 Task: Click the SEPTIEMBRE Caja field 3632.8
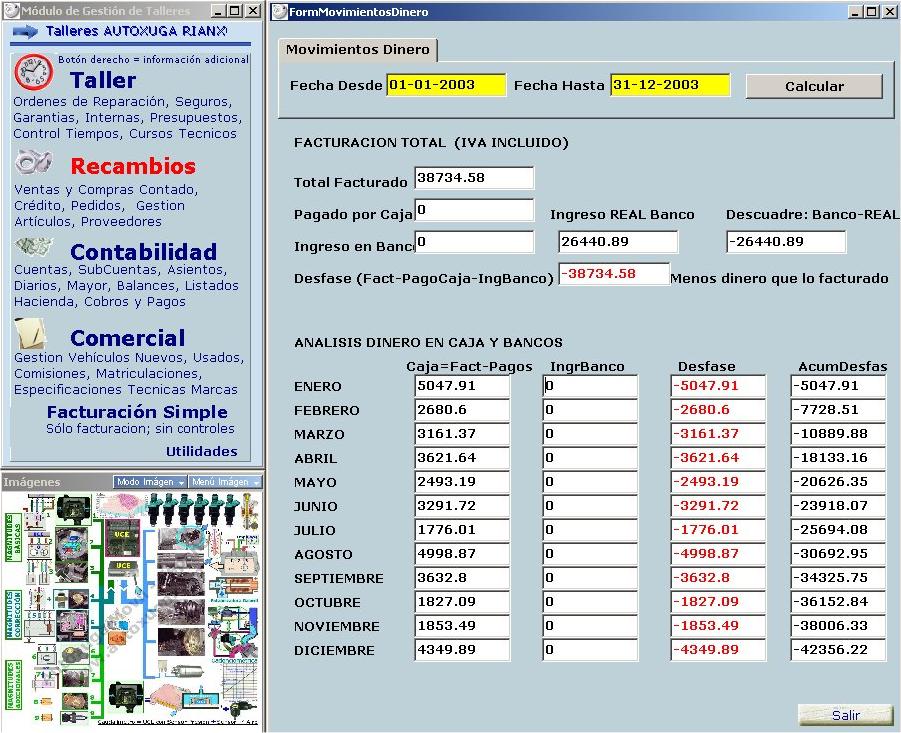(462, 578)
